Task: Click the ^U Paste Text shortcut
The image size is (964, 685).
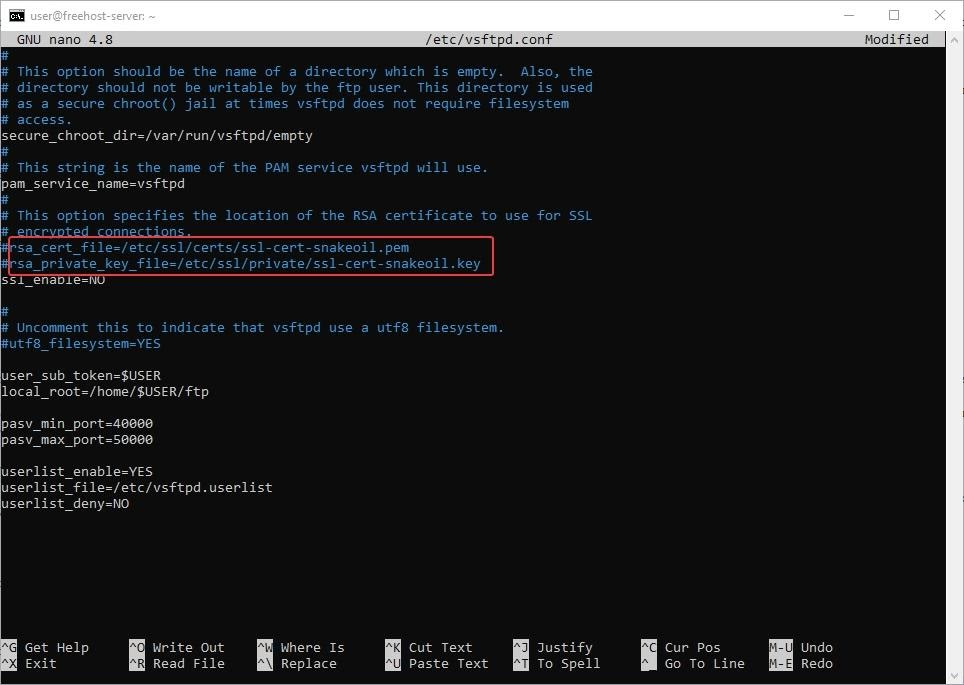Action: 437,663
